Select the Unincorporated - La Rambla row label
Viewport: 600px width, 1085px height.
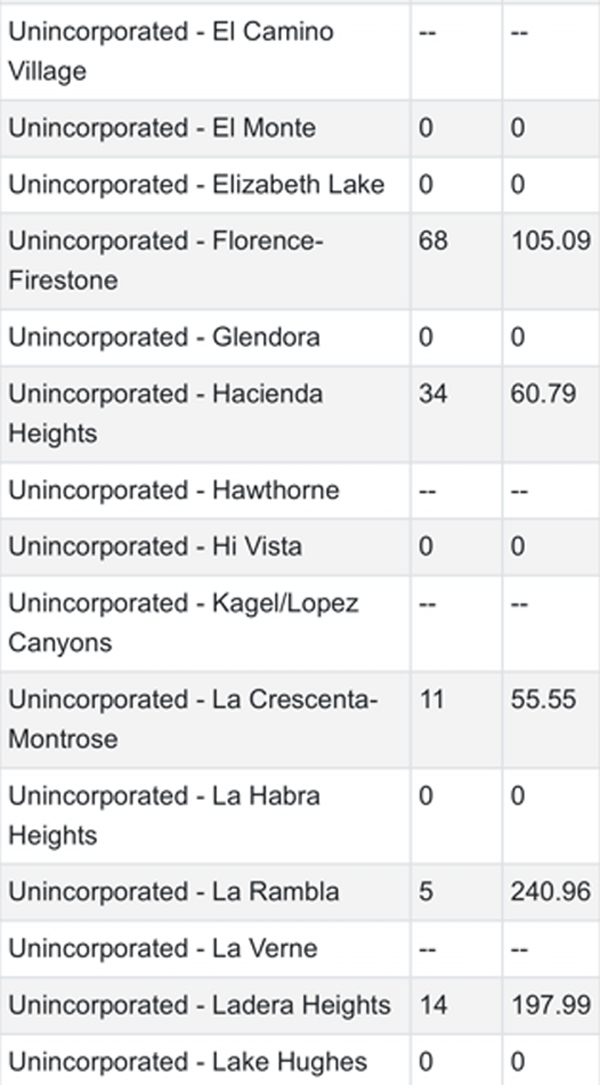[174, 892]
